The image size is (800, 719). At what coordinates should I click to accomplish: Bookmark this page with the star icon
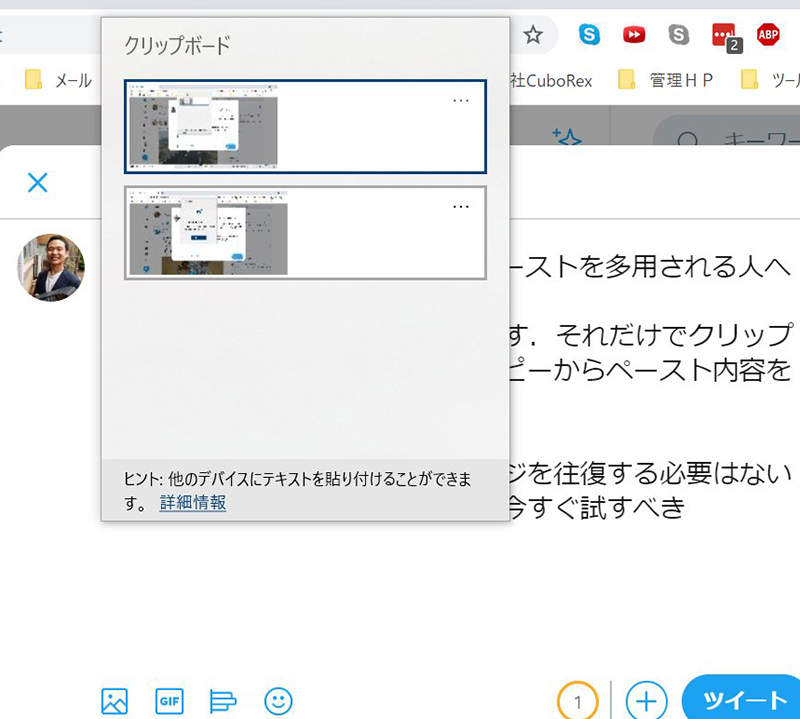pos(533,36)
